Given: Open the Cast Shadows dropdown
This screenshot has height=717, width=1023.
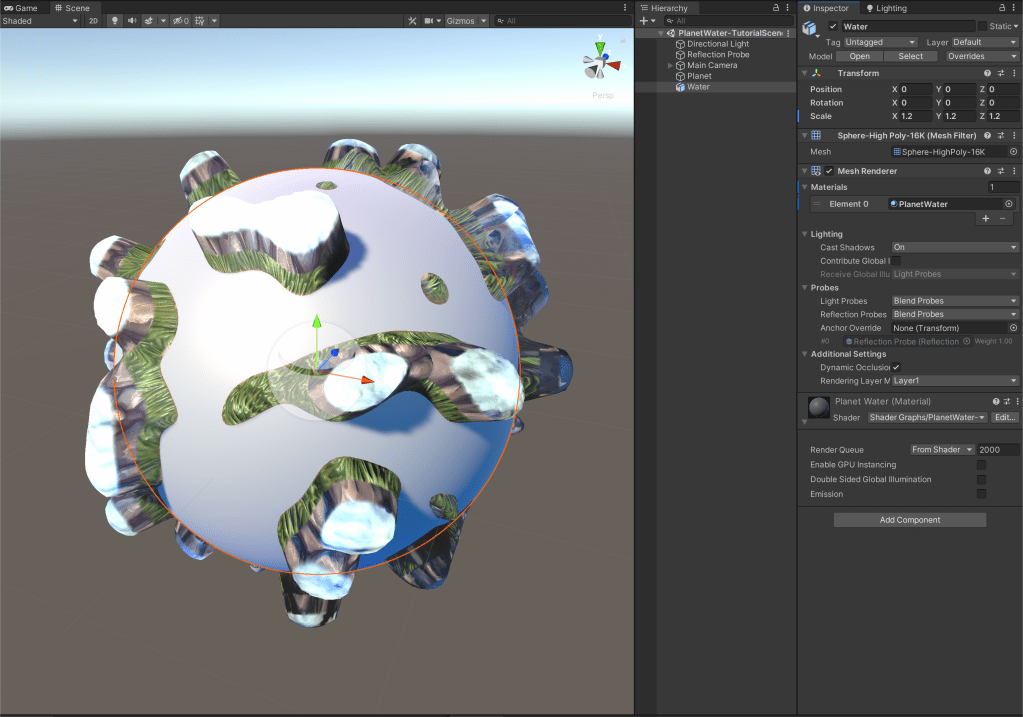Looking at the screenshot, I should [954, 247].
